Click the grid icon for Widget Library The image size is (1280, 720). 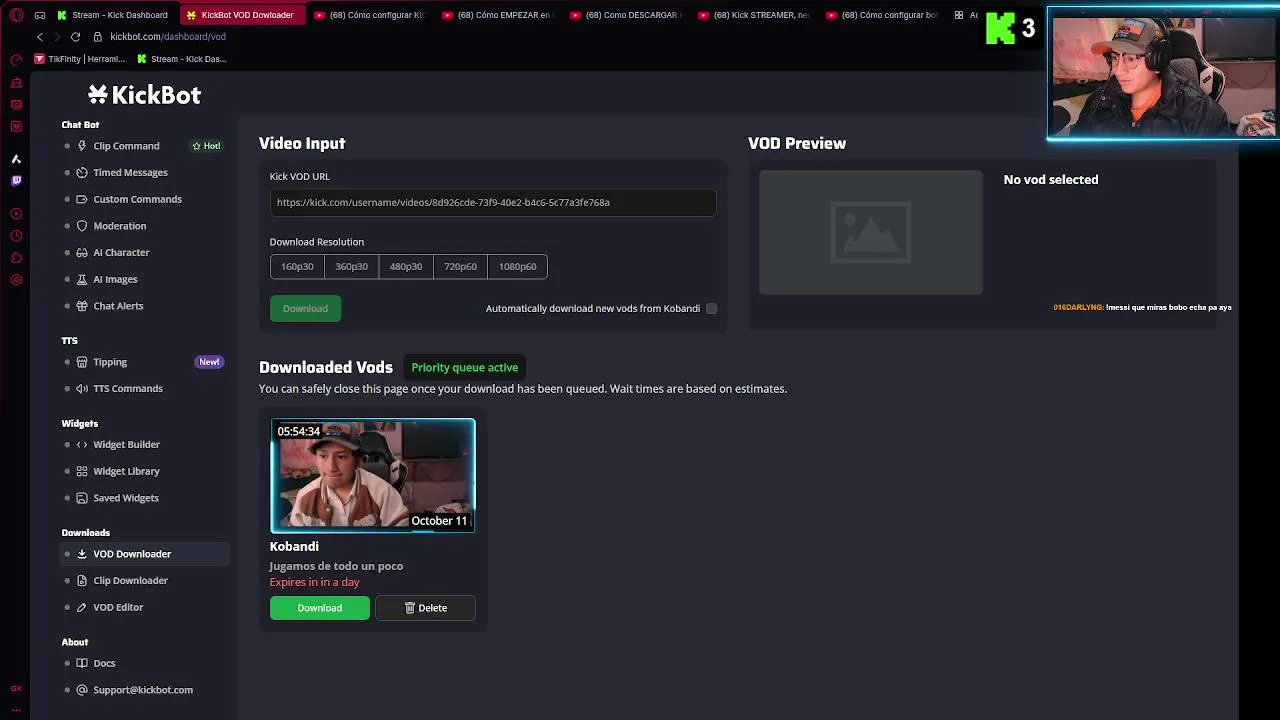(x=82, y=471)
